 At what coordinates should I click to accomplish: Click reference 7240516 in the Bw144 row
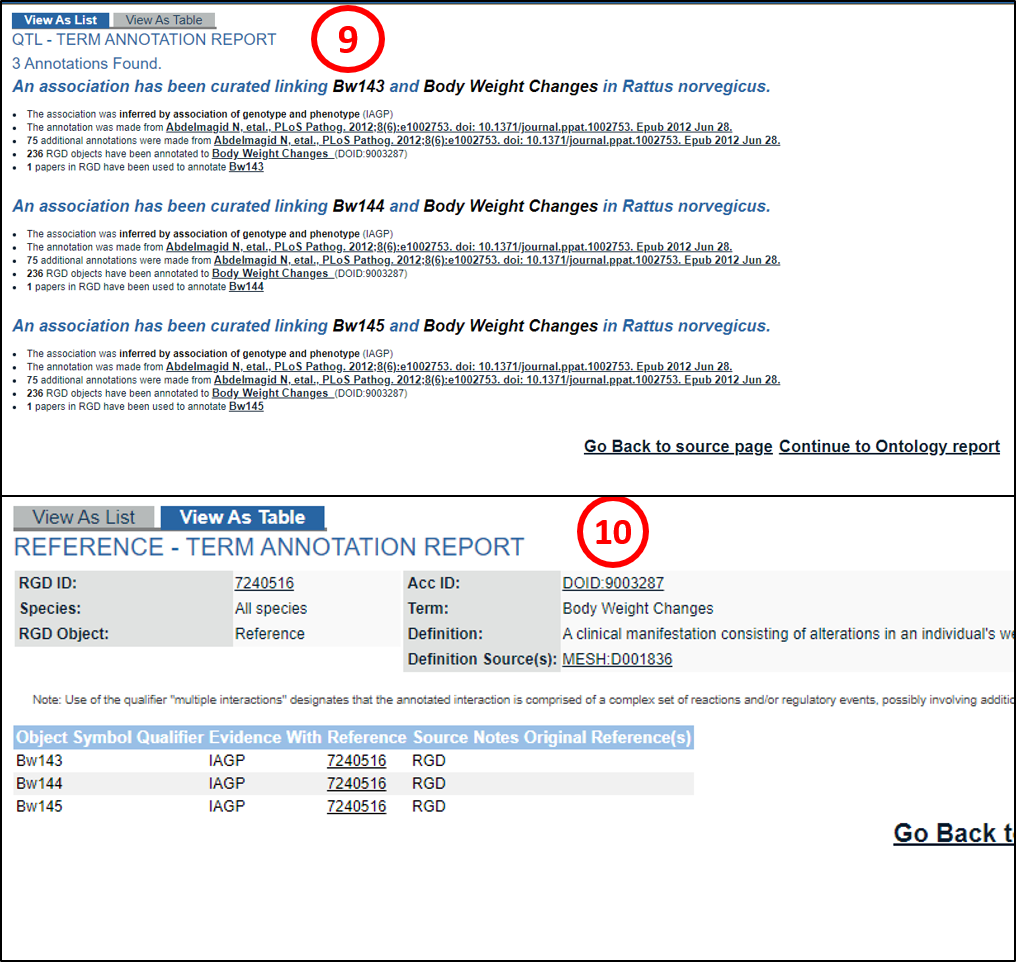coord(356,784)
